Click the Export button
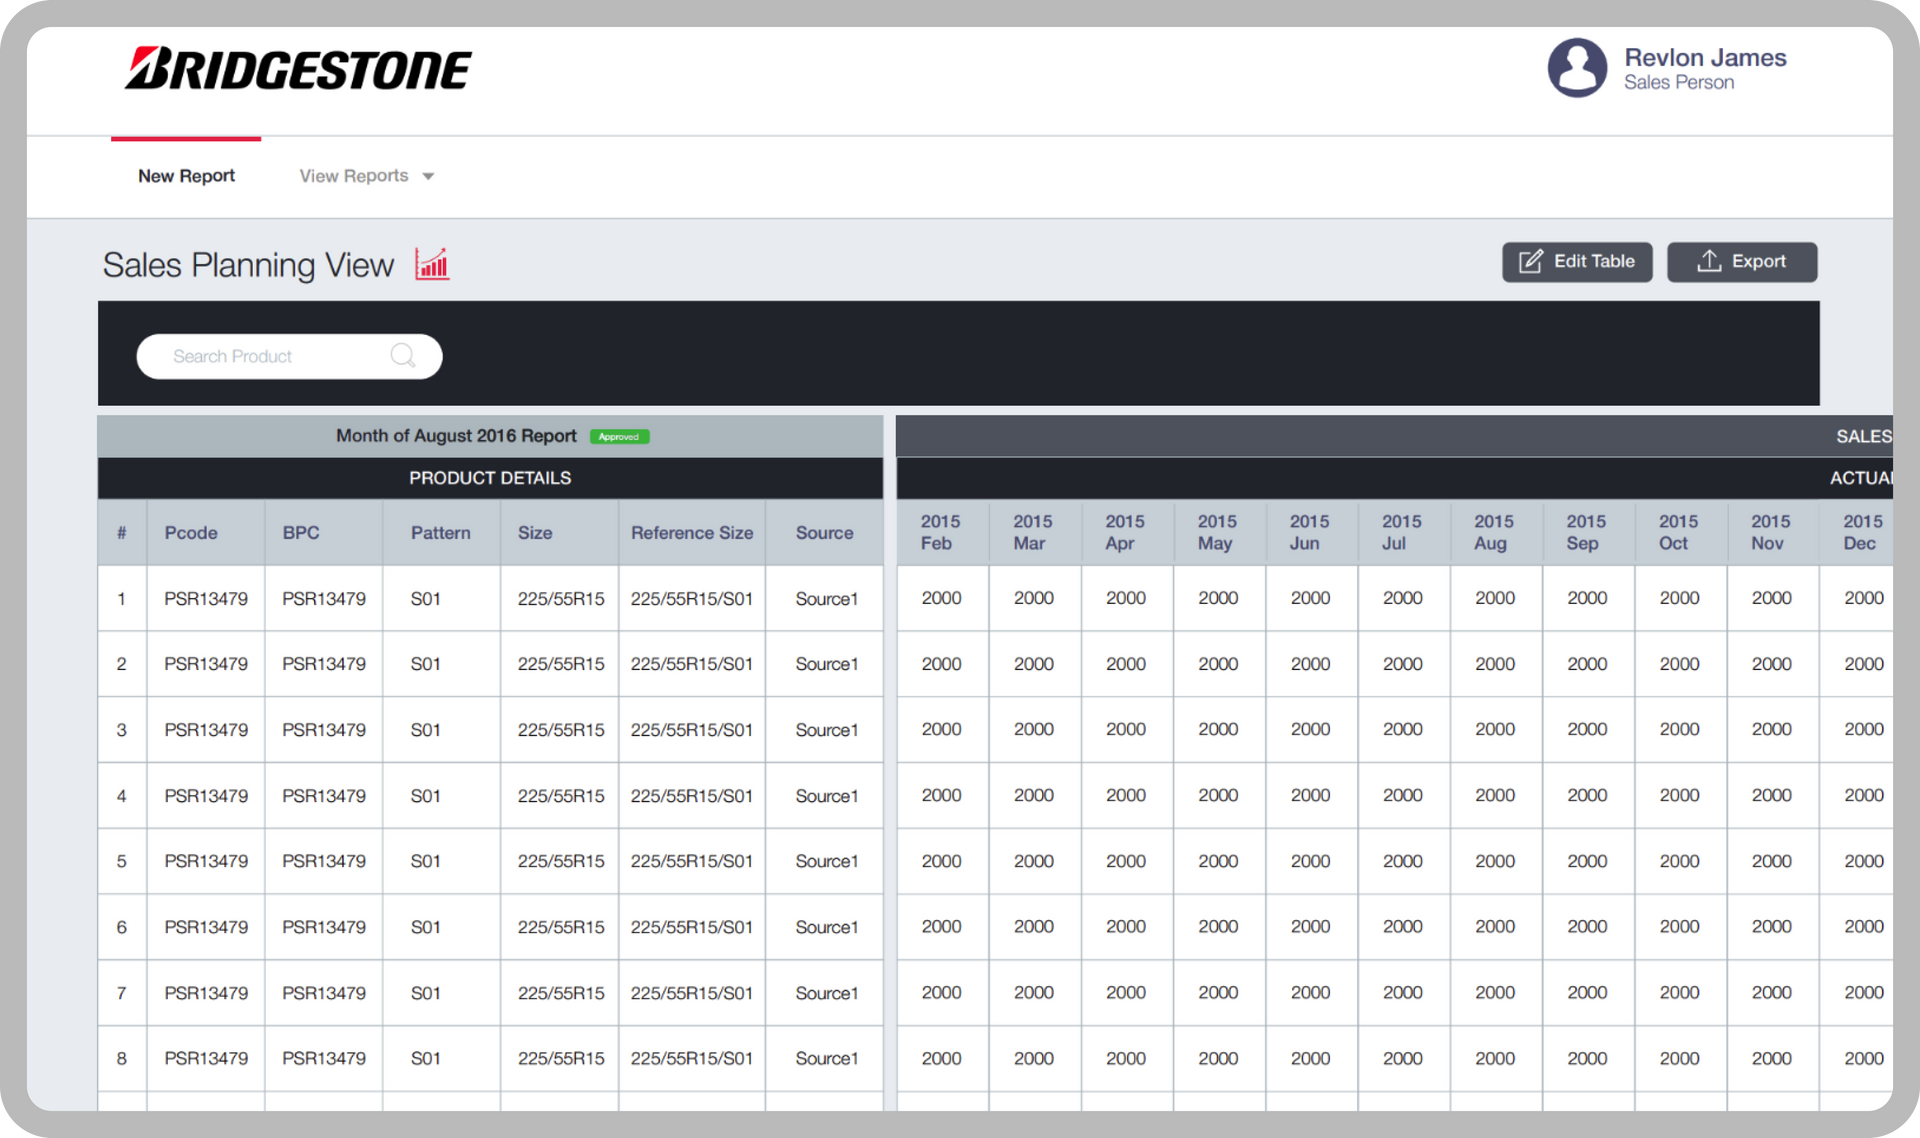 coord(1742,262)
